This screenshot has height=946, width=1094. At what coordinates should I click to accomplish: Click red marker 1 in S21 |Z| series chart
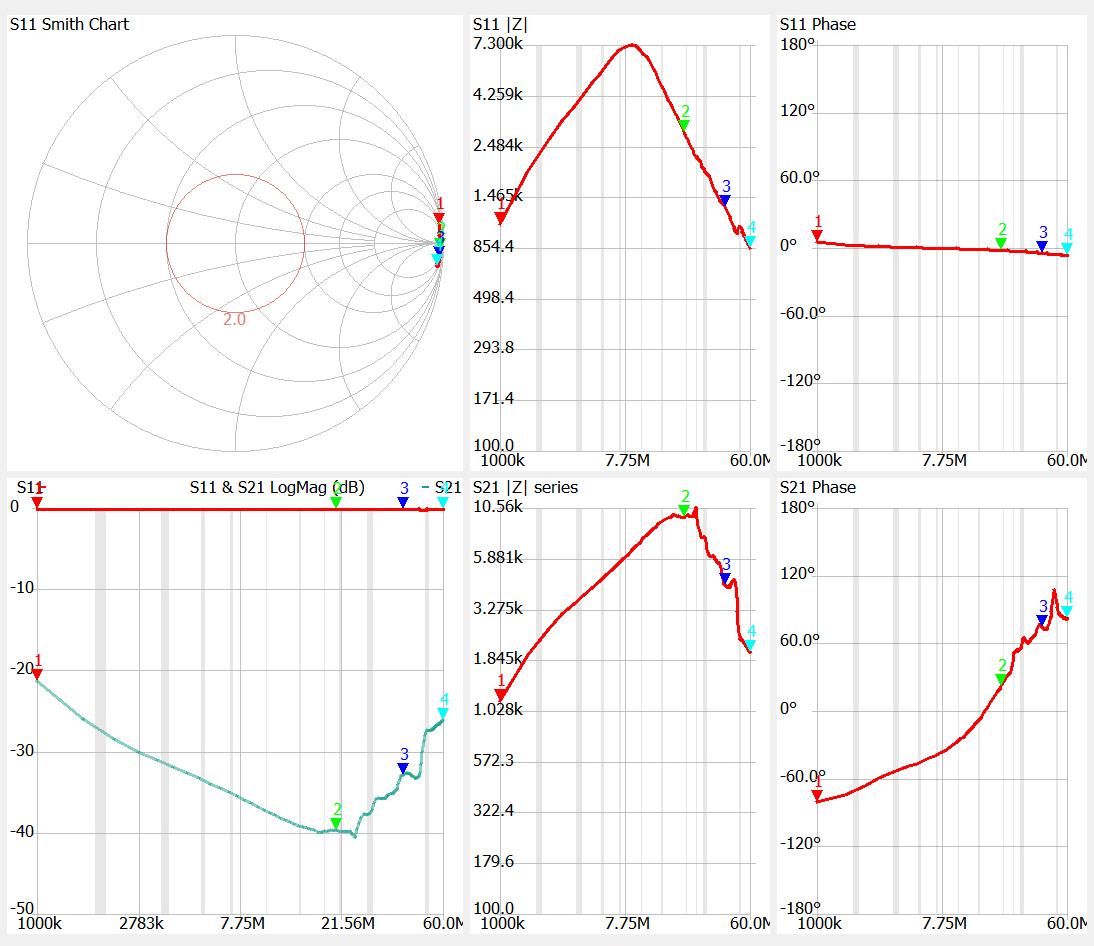pos(501,694)
